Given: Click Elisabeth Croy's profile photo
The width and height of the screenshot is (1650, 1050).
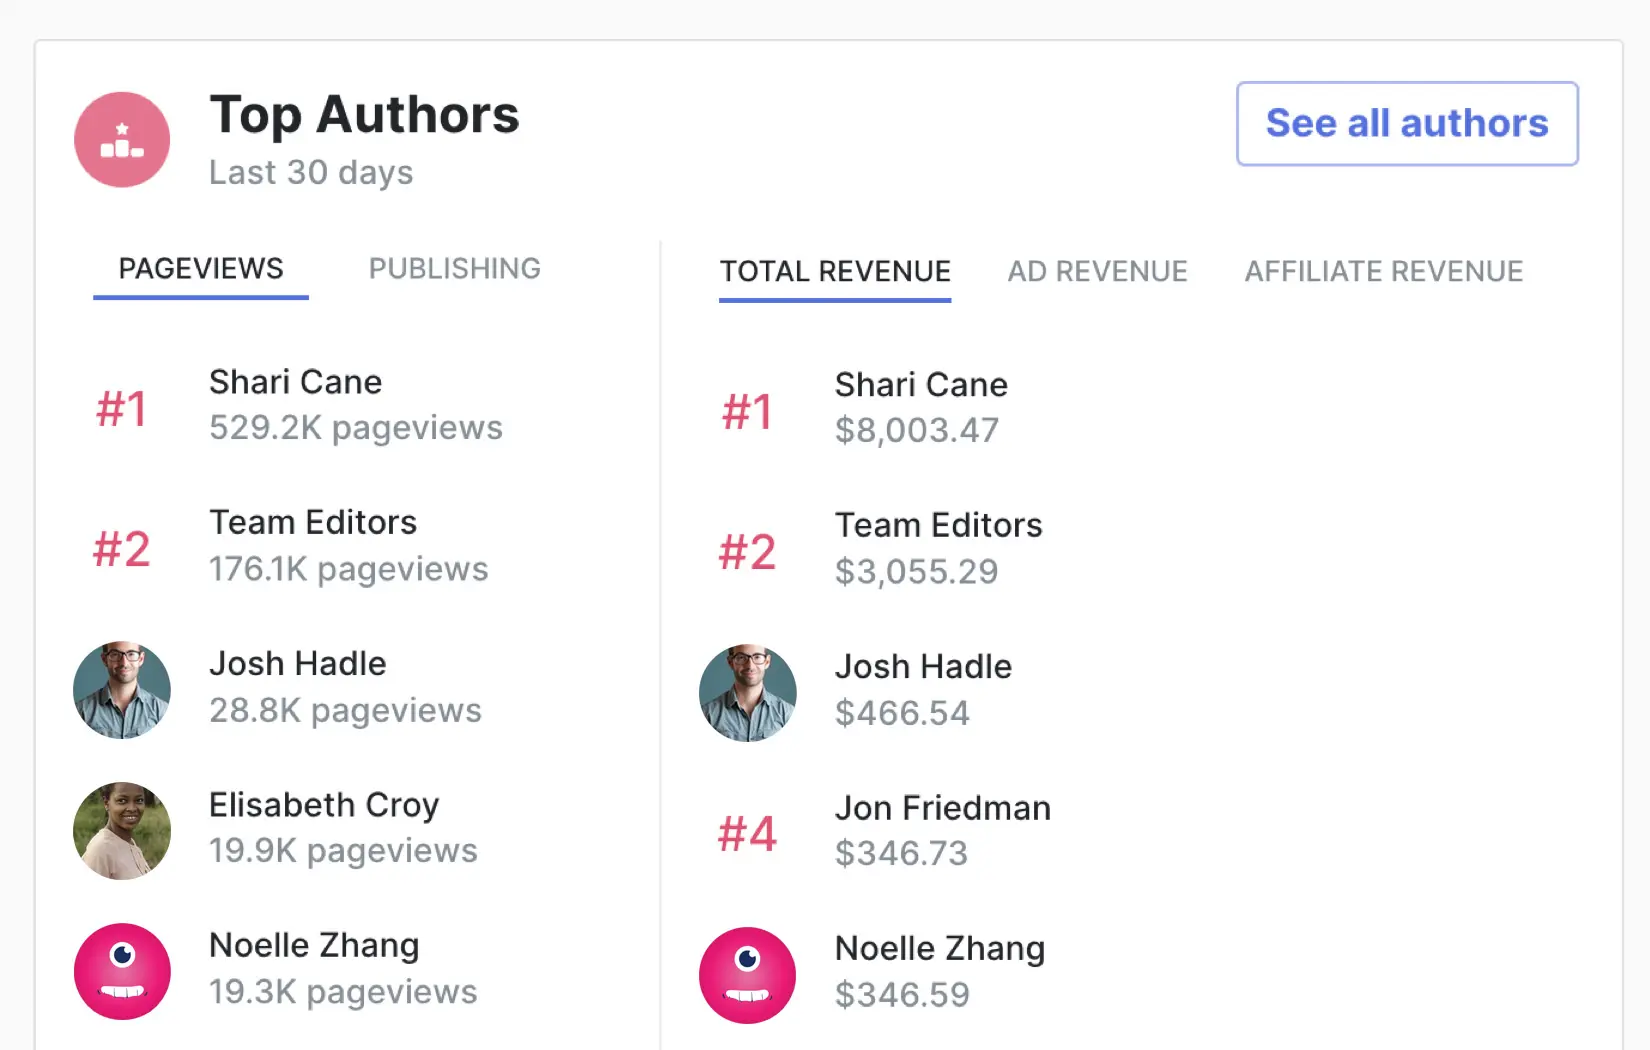Looking at the screenshot, I should point(122,831).
